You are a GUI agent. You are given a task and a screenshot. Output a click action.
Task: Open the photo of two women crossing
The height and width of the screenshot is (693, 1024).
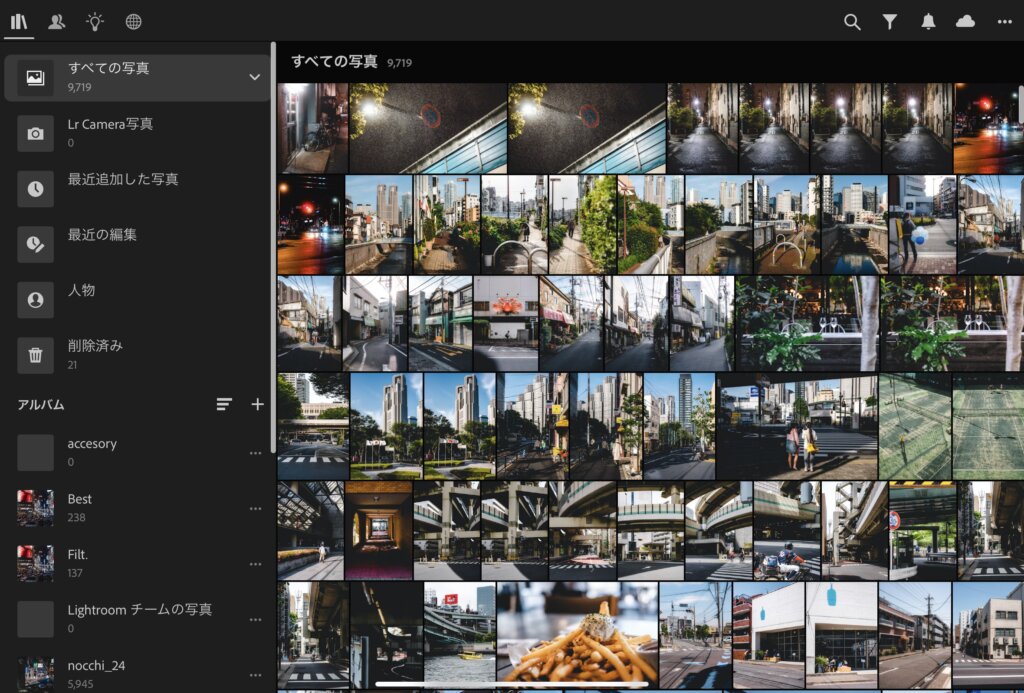click(797, 427)
